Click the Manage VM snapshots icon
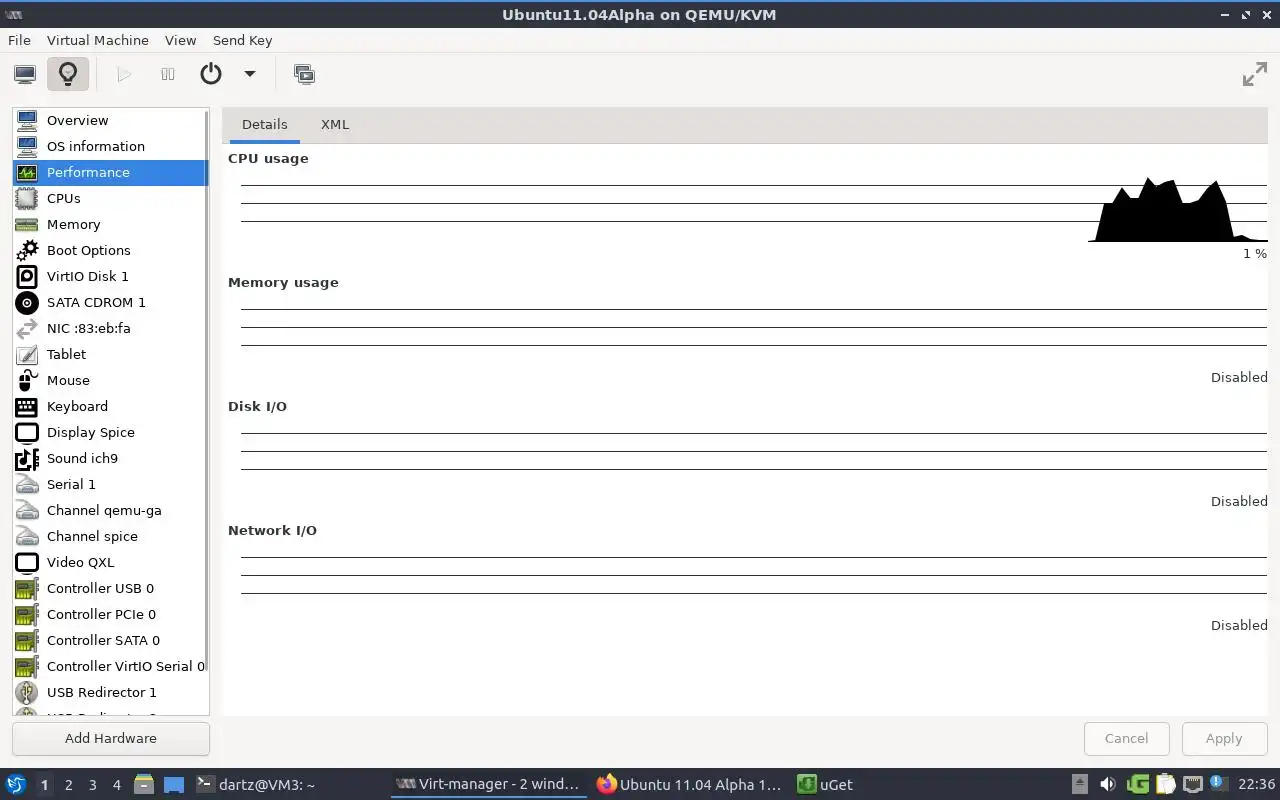The image size is (1280, 800). (x=304, y=74)
